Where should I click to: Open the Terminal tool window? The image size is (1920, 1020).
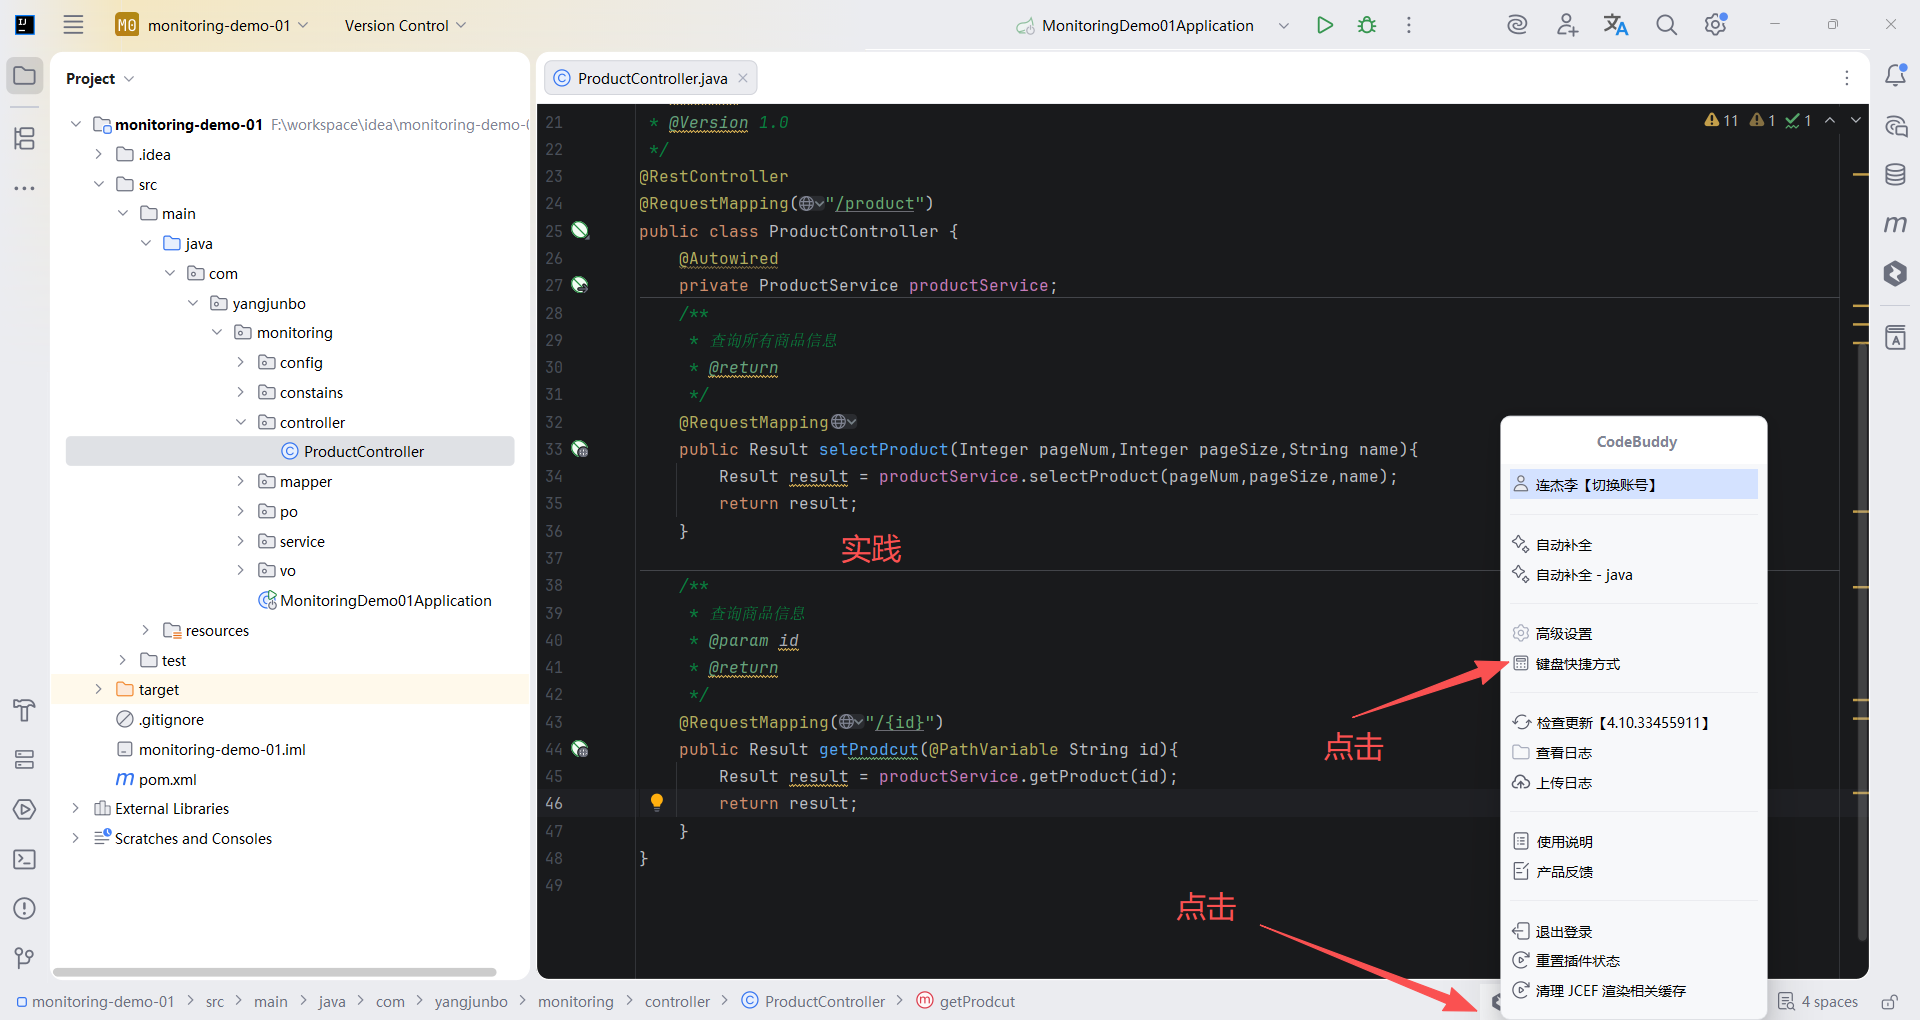pyautogui.click(x=25, y=859)
